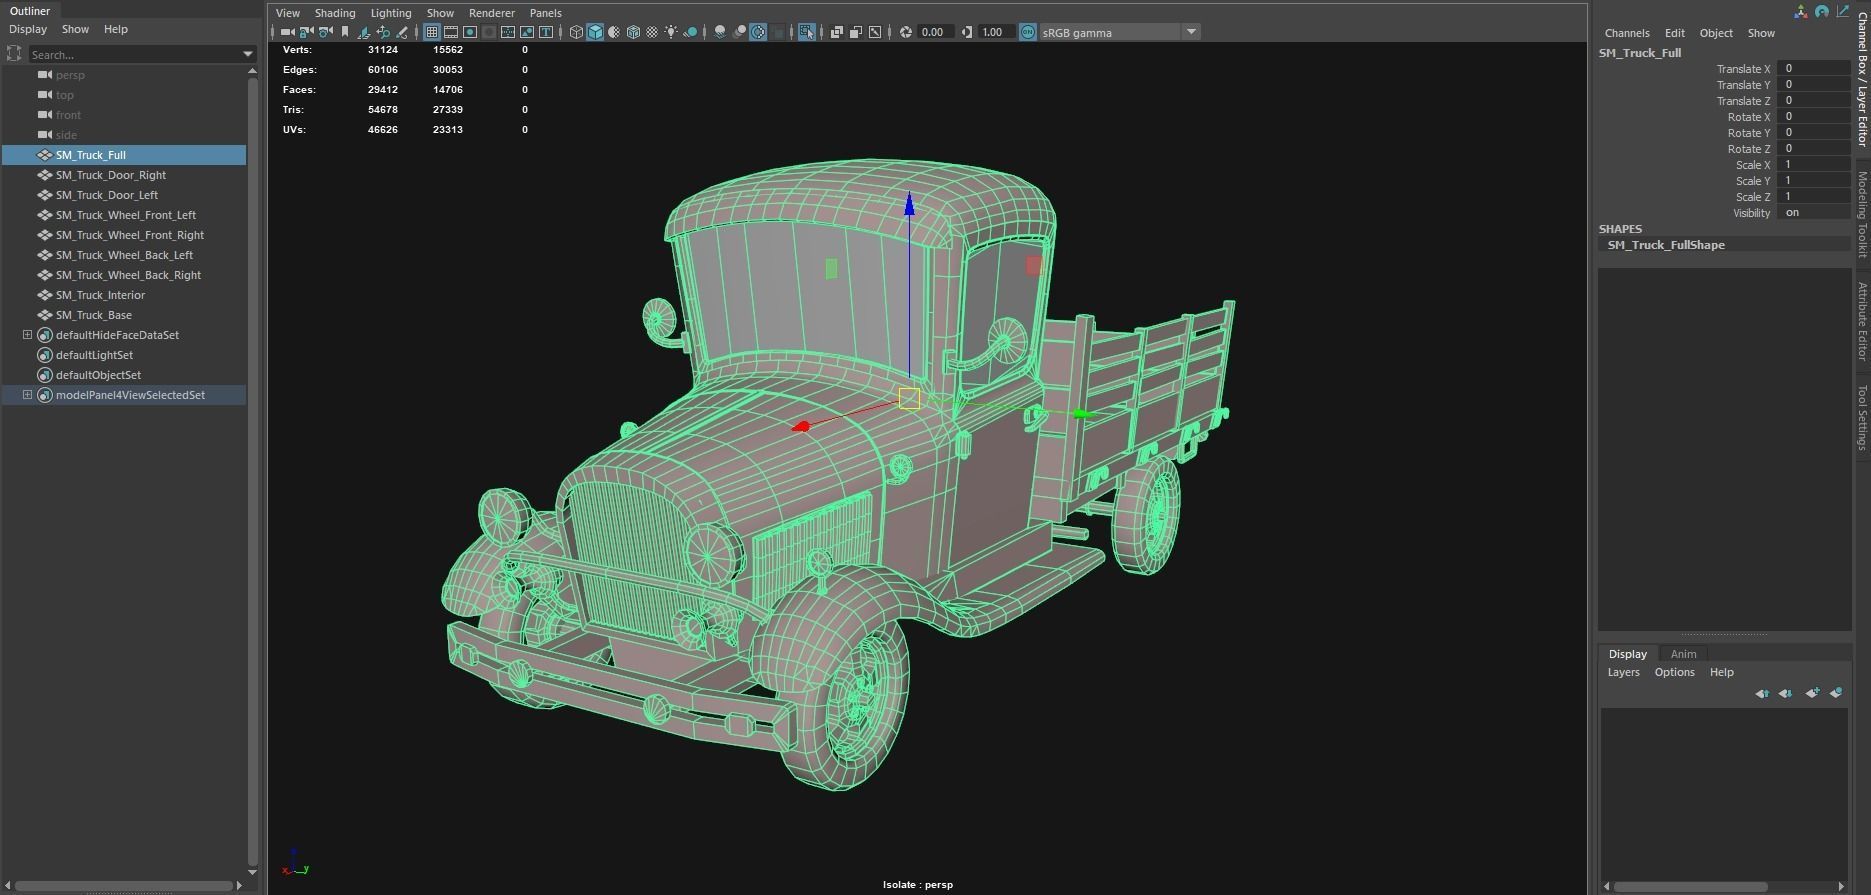Switch viewport to Wireframe shading
The height and width of the screenshot is (895, 1871).
(x=576, y=32)
